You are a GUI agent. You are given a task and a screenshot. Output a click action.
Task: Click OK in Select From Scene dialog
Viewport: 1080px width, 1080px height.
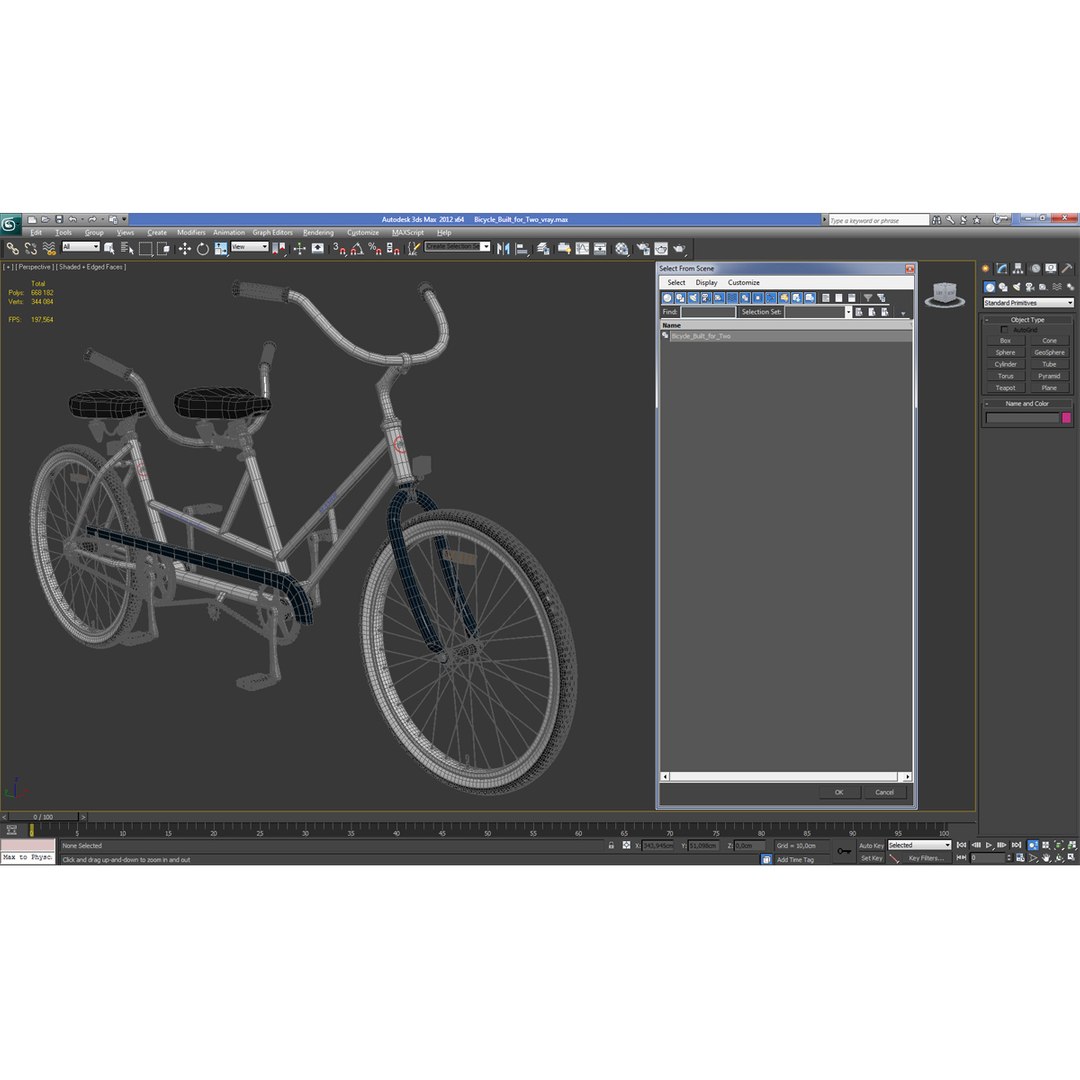pos(839,792)
